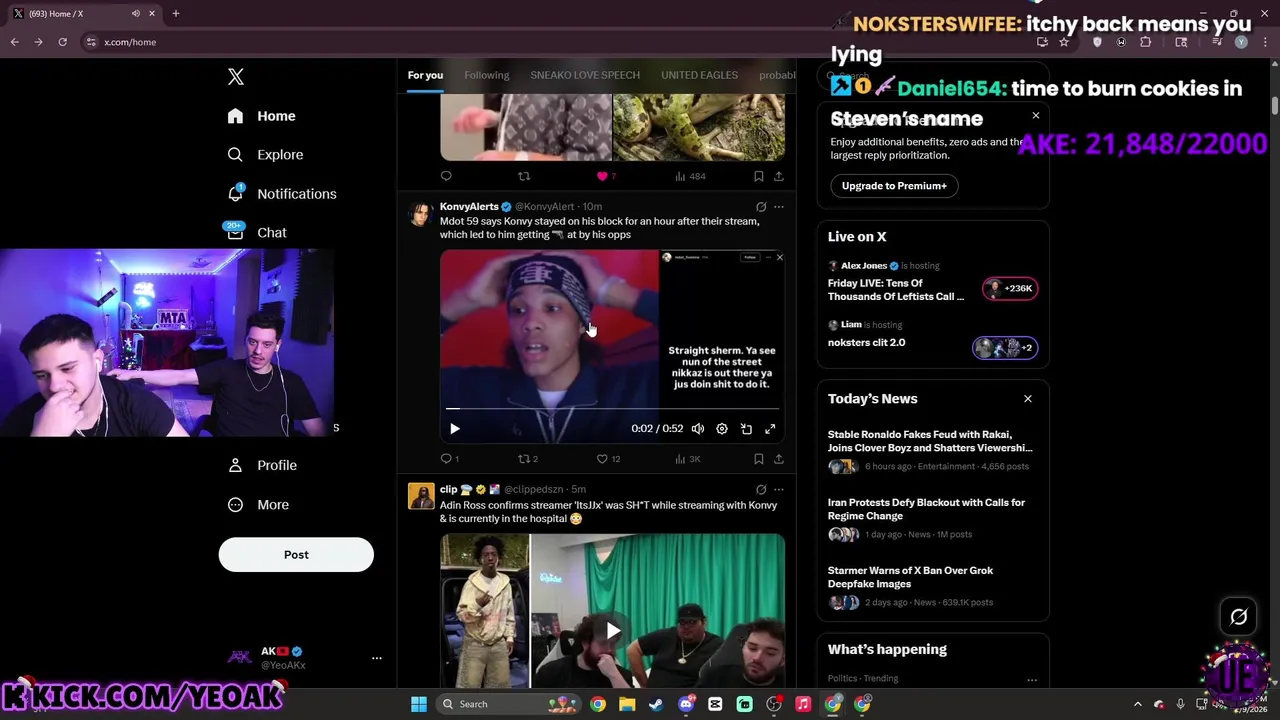This screenshot has width=1280, height=720.
Task: Close the expanded video overlay X
Action: click(780, 258)
